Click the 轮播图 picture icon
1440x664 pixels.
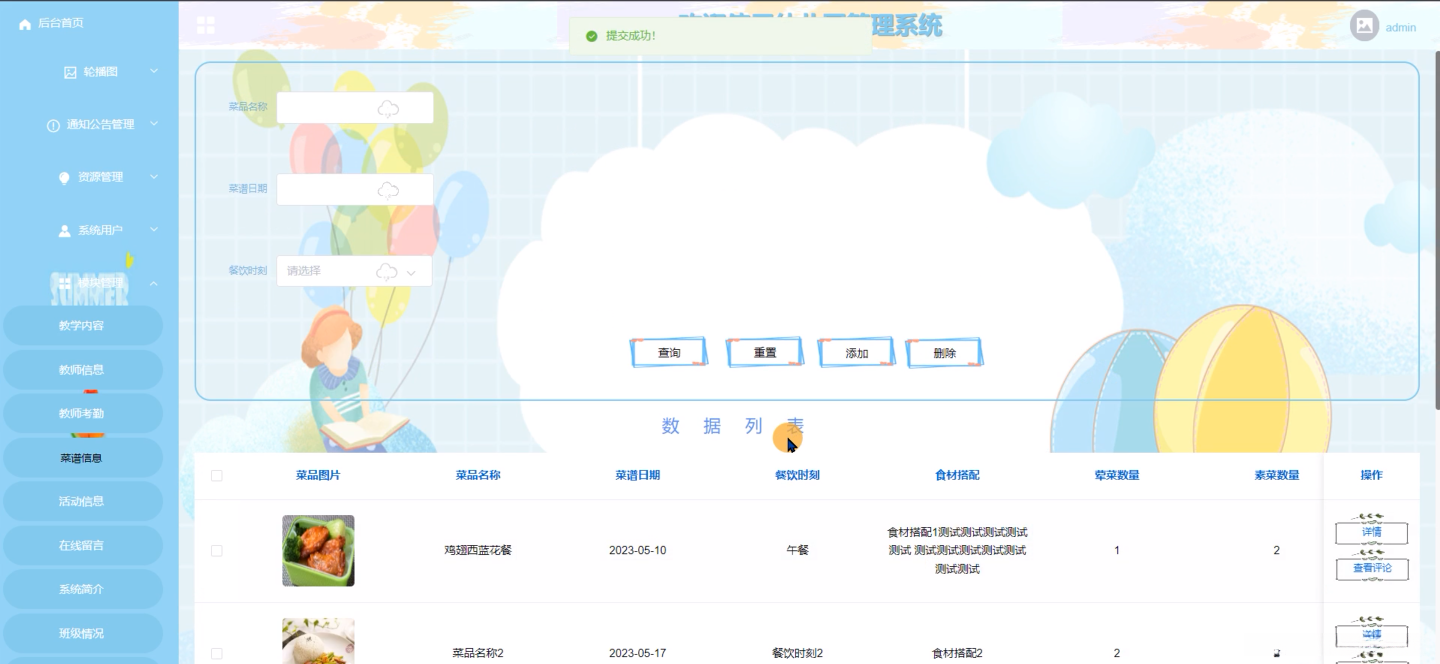(70, 72)
